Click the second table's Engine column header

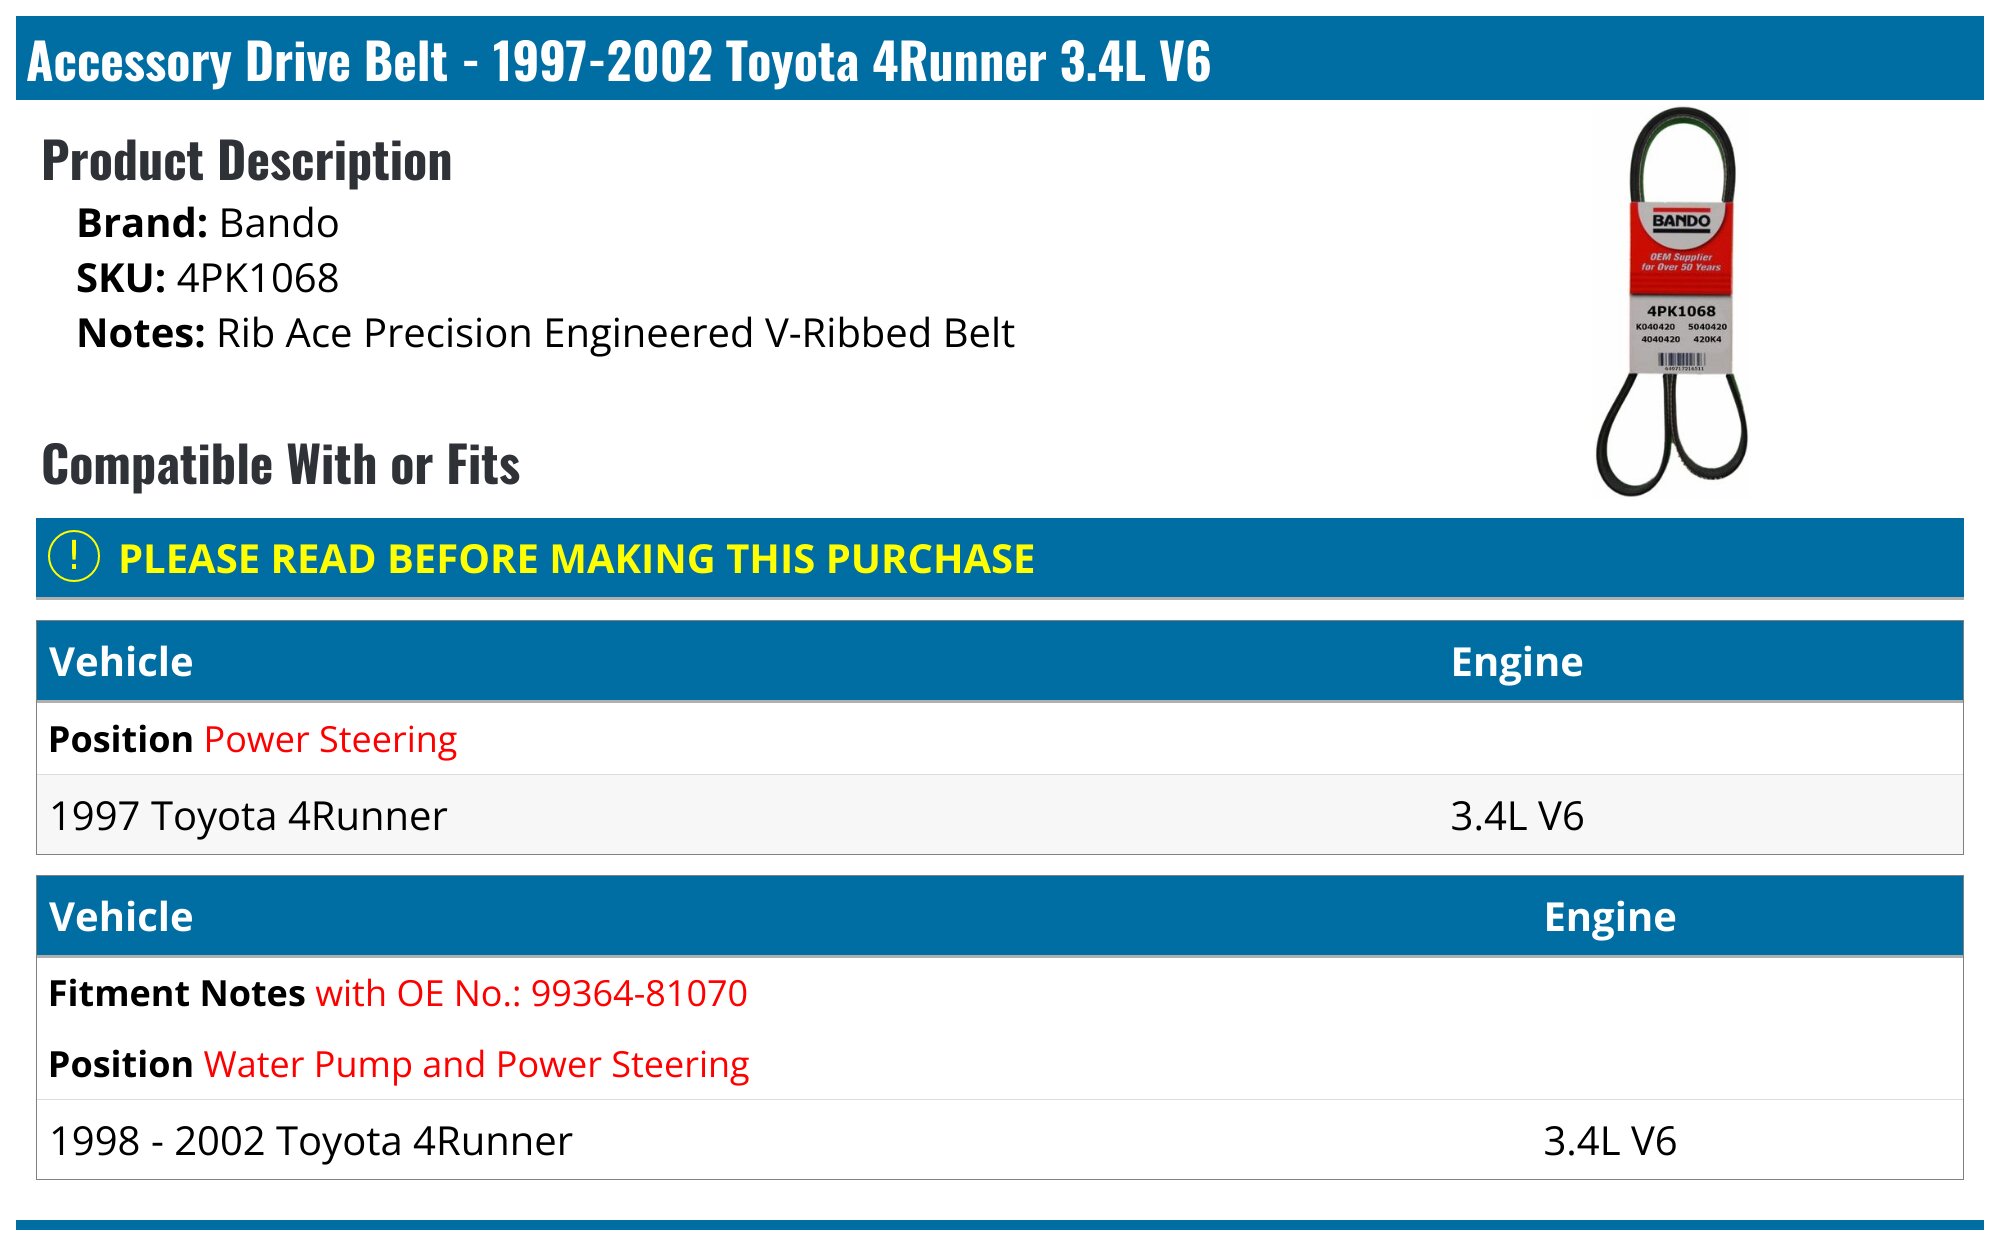click(x=1609, y=917)
